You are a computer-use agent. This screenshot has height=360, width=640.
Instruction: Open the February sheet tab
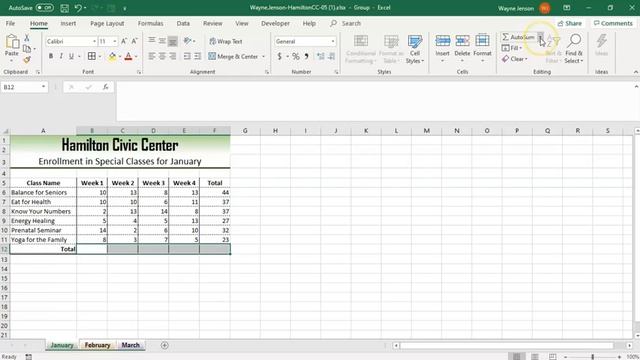coord(98,345)
